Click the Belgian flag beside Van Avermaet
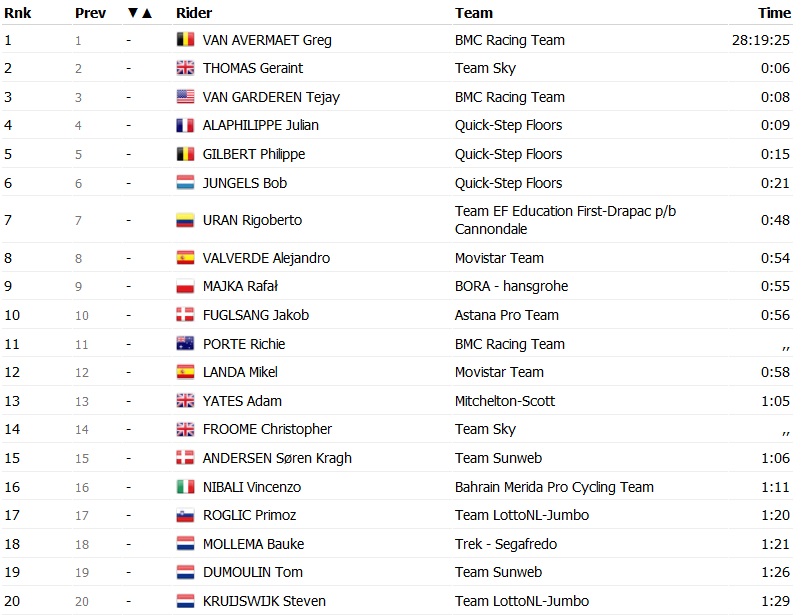Image resolution: width=803 pixels, height=615 pixels. pos(185,40)
